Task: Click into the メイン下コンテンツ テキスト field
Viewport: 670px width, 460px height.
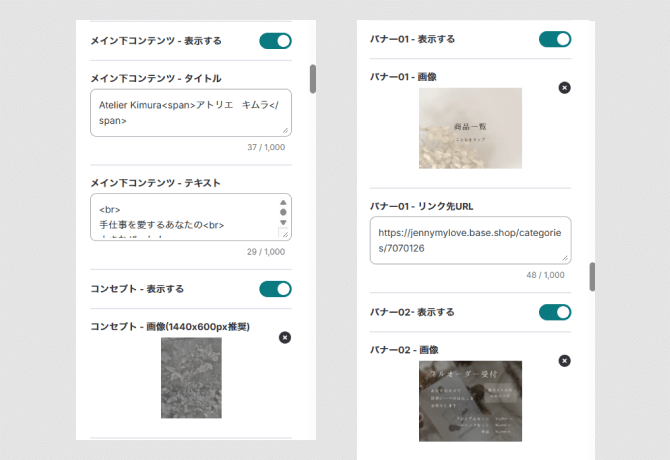Action: pos(180,217)
